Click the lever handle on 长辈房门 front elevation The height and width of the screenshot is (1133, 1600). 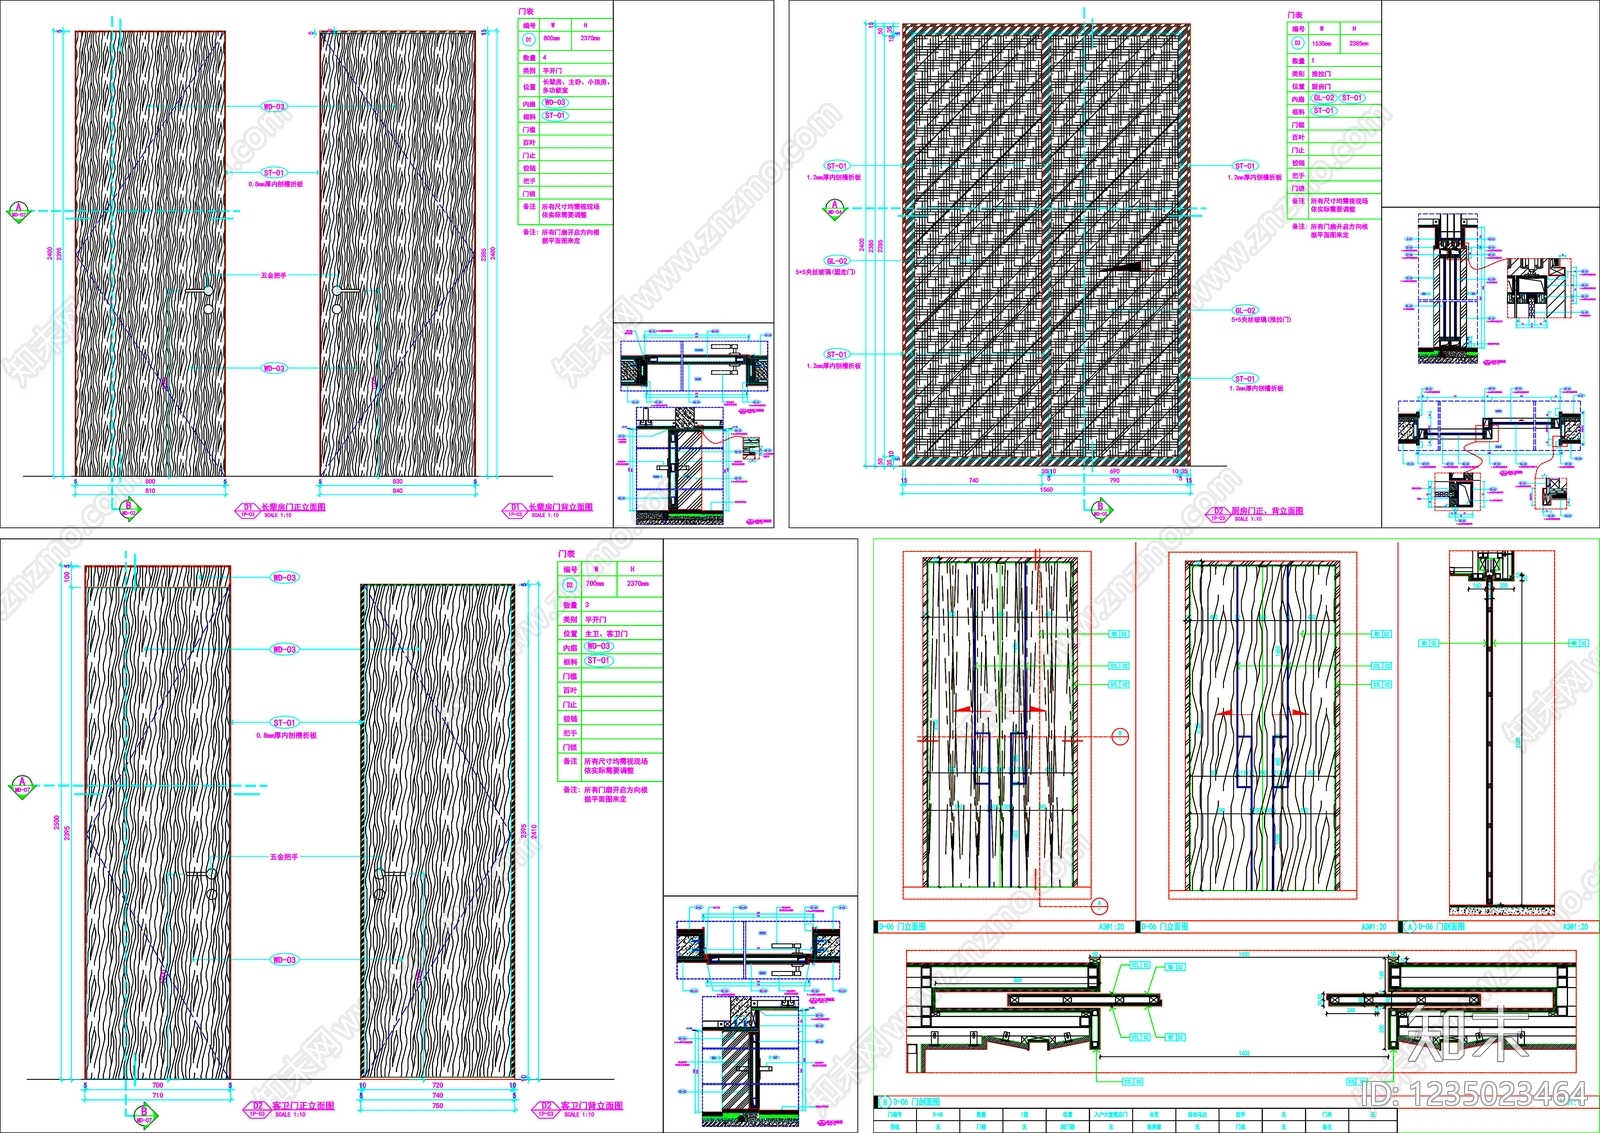pos(198,291)
